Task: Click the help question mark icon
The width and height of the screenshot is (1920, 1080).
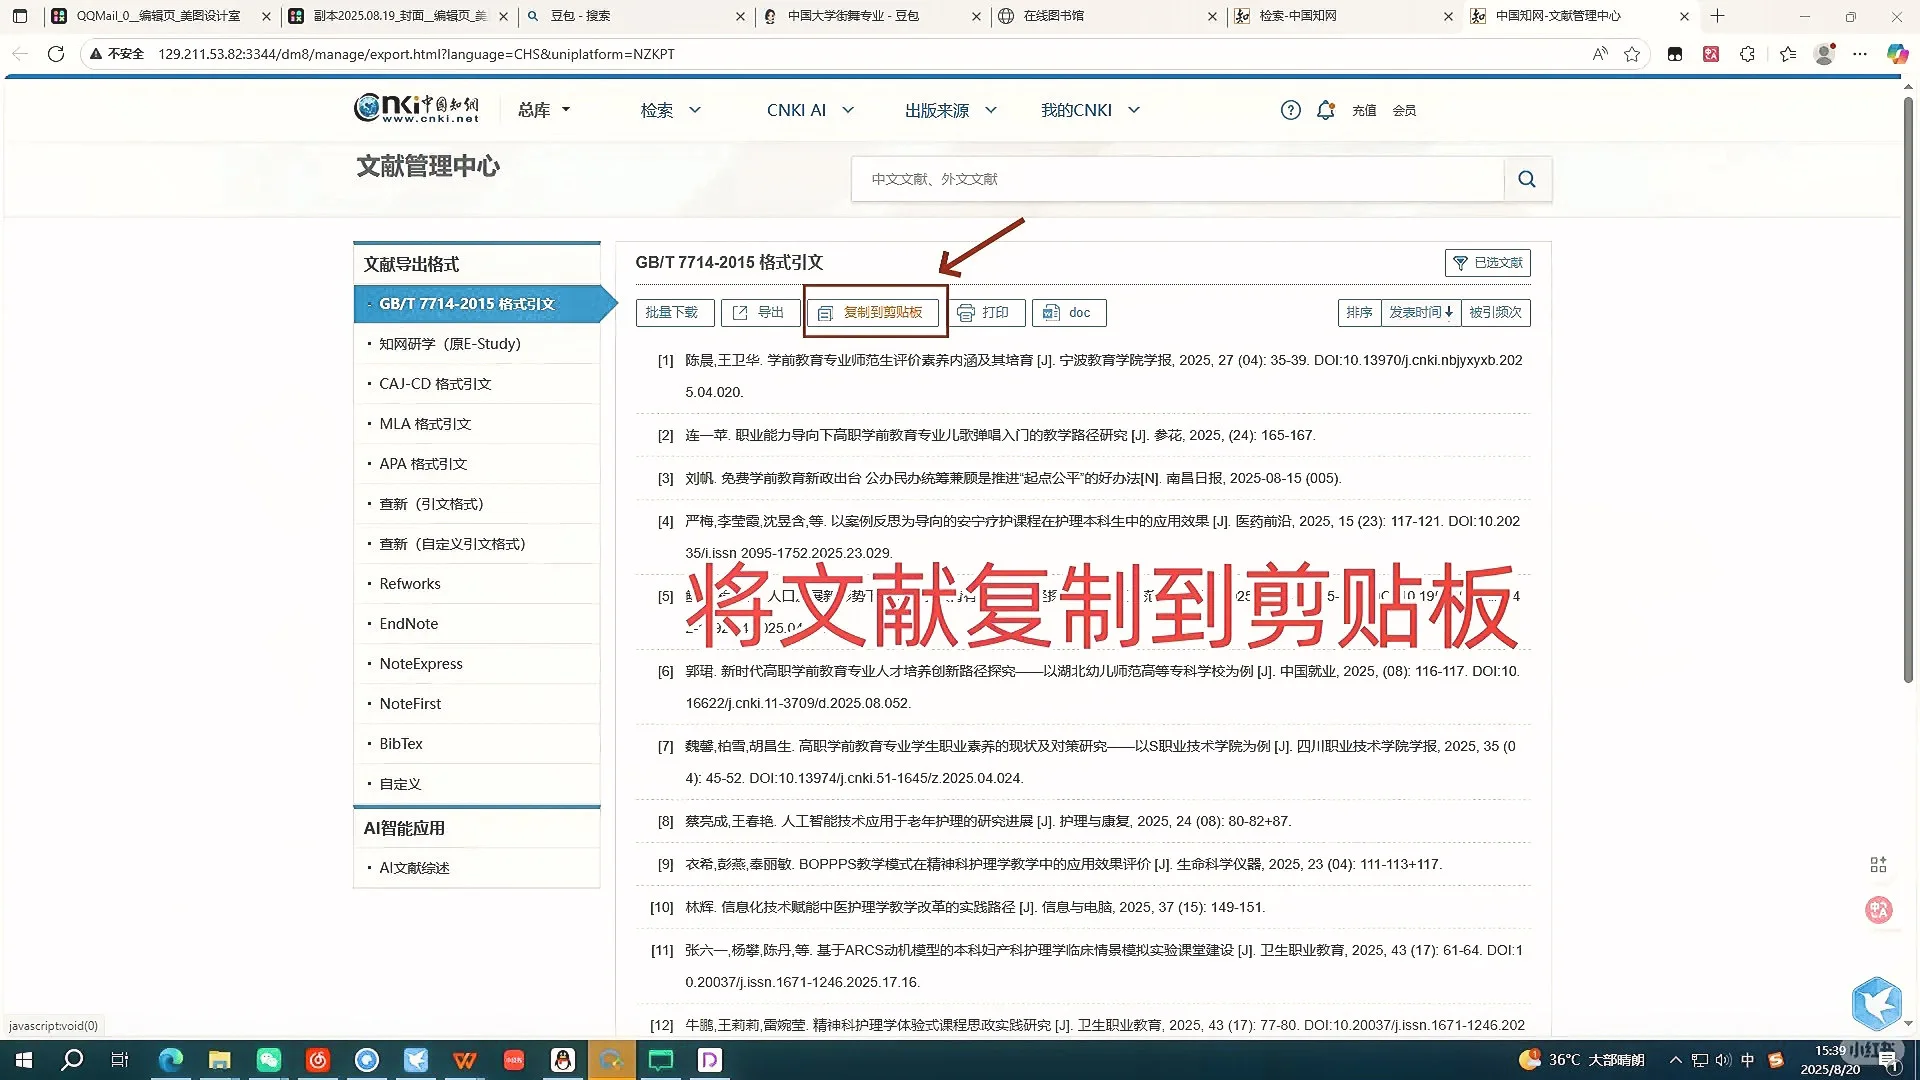Action: point(1290,110)
